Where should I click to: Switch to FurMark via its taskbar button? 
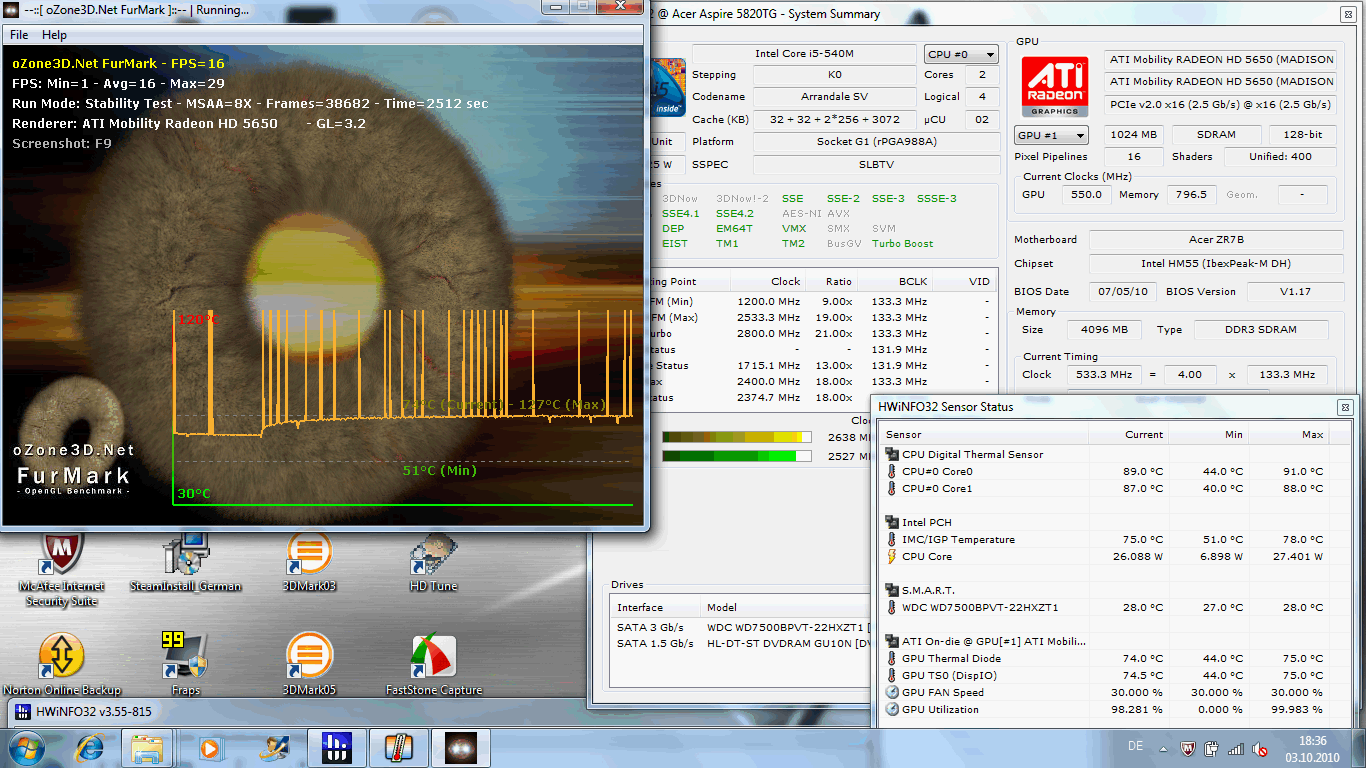tap(459, 748)
